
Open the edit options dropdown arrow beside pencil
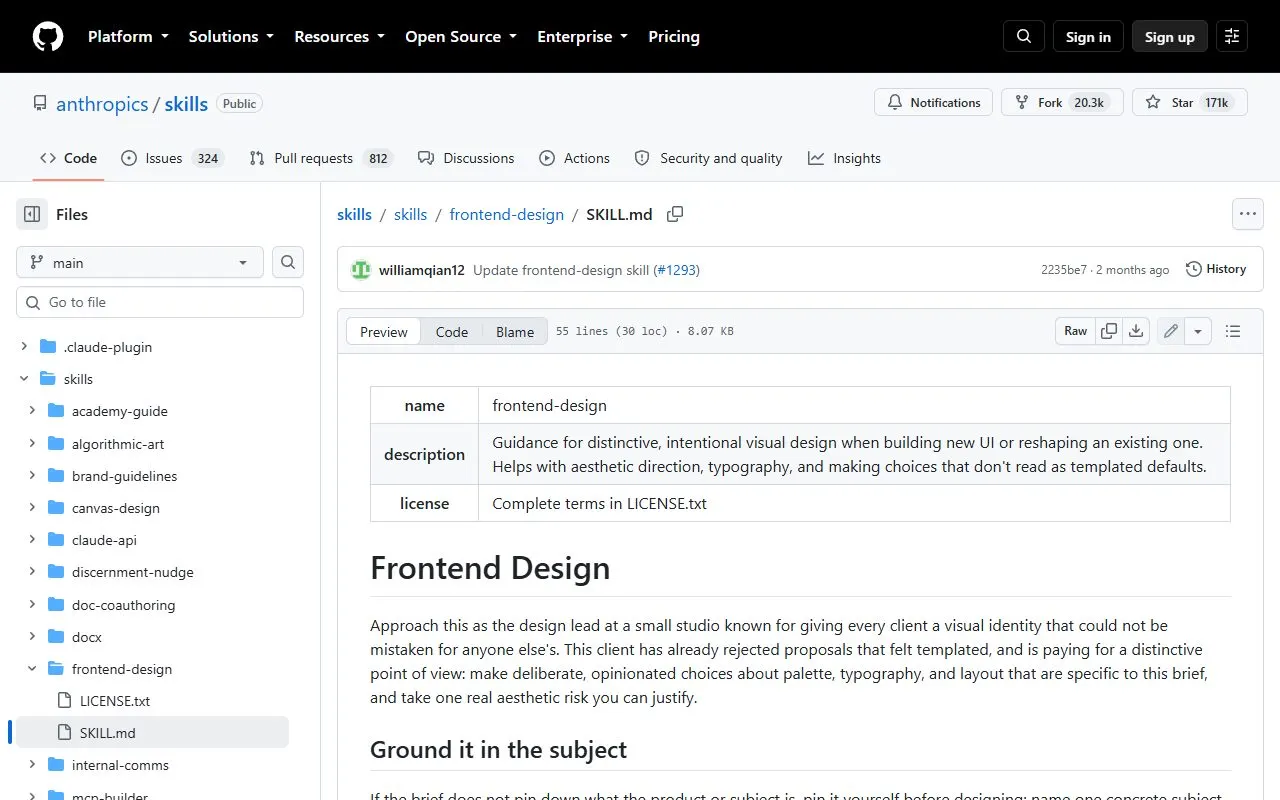point(1198,331)
